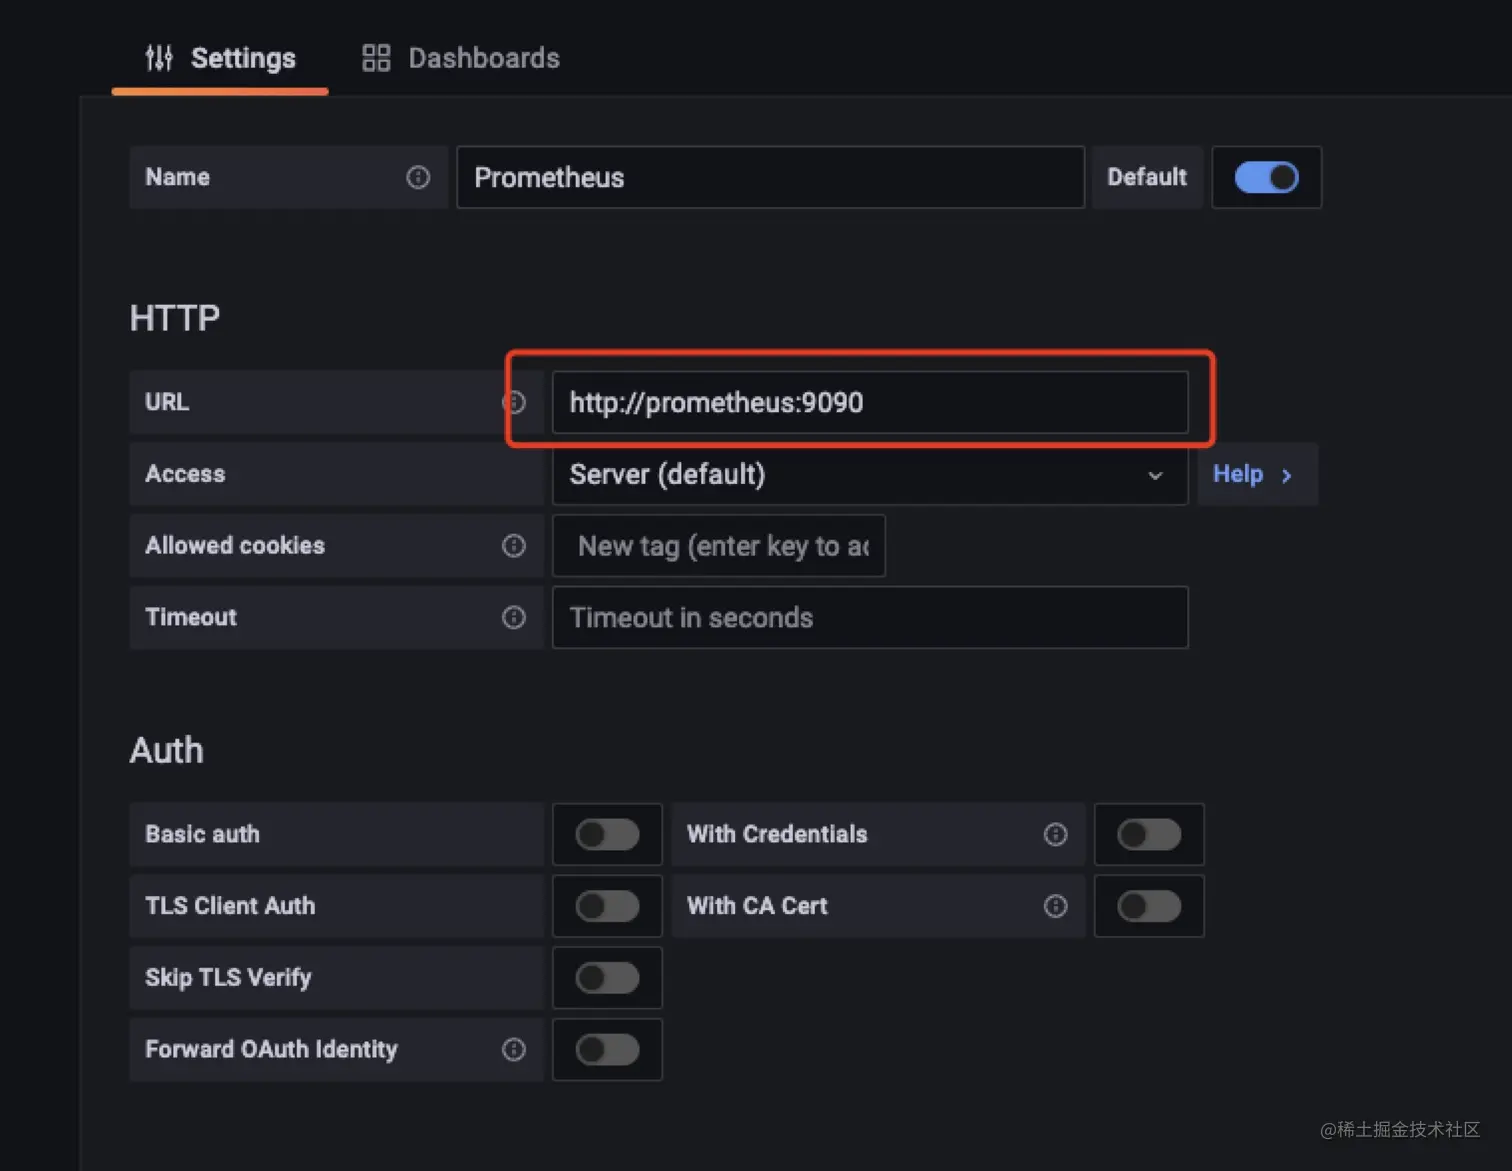This screenshot has width=1512, height=1171.
Task: Expand the Access Help section
Action: [x=1252, y=474]
